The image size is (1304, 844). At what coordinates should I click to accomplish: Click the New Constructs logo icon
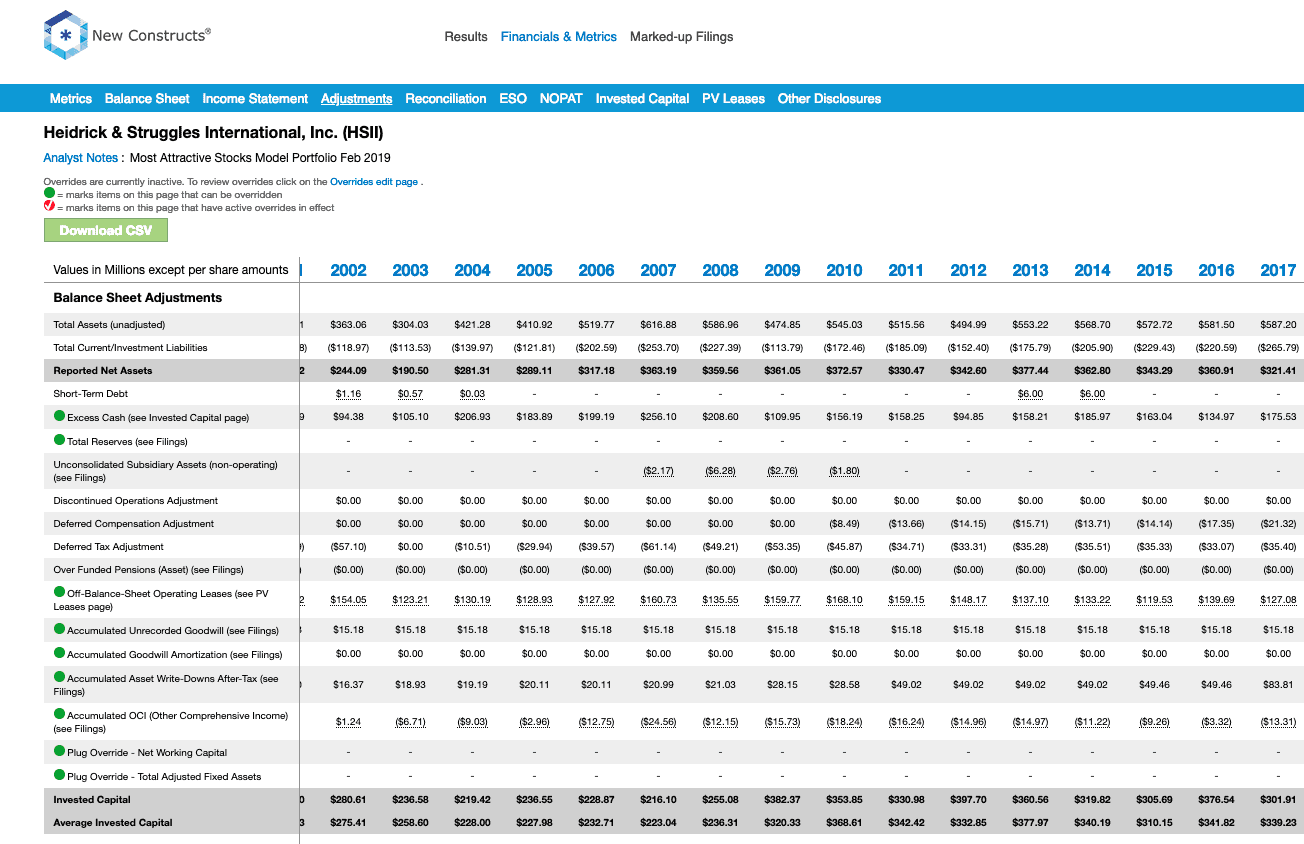pyautogui.click(x=66, y=35)
